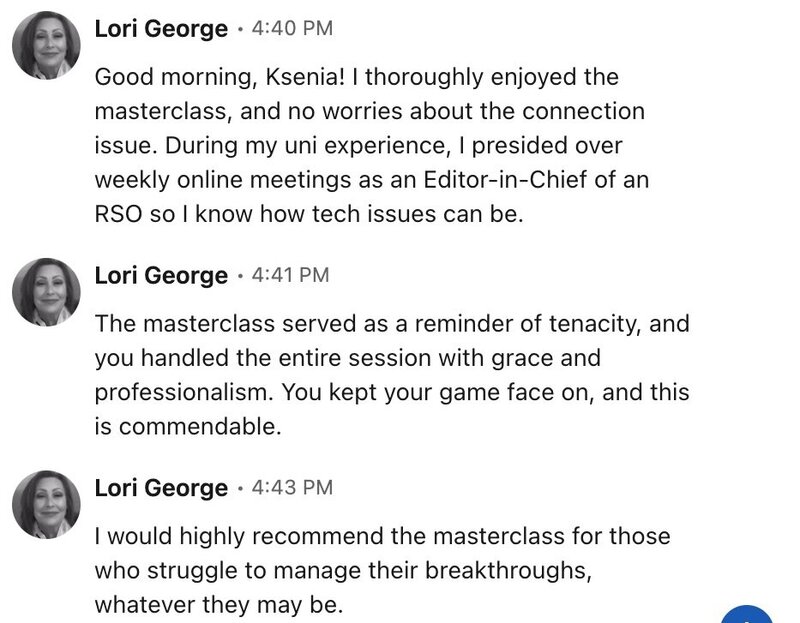Click the 4:40 PM timestamp
The image size is (800, 623).
(x=292, y=28)
